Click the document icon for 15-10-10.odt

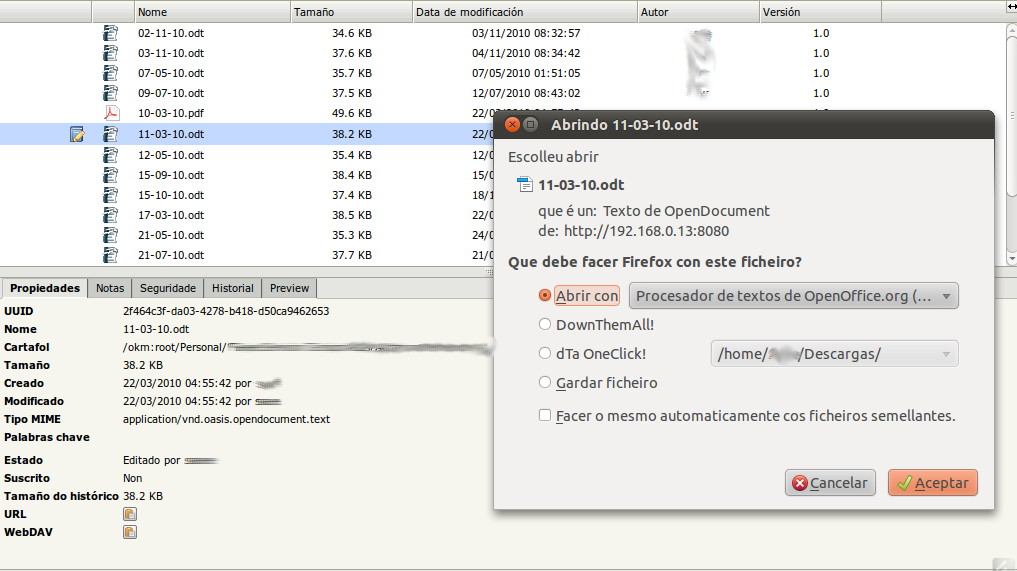pyautogui.click(x=111, y=195)
